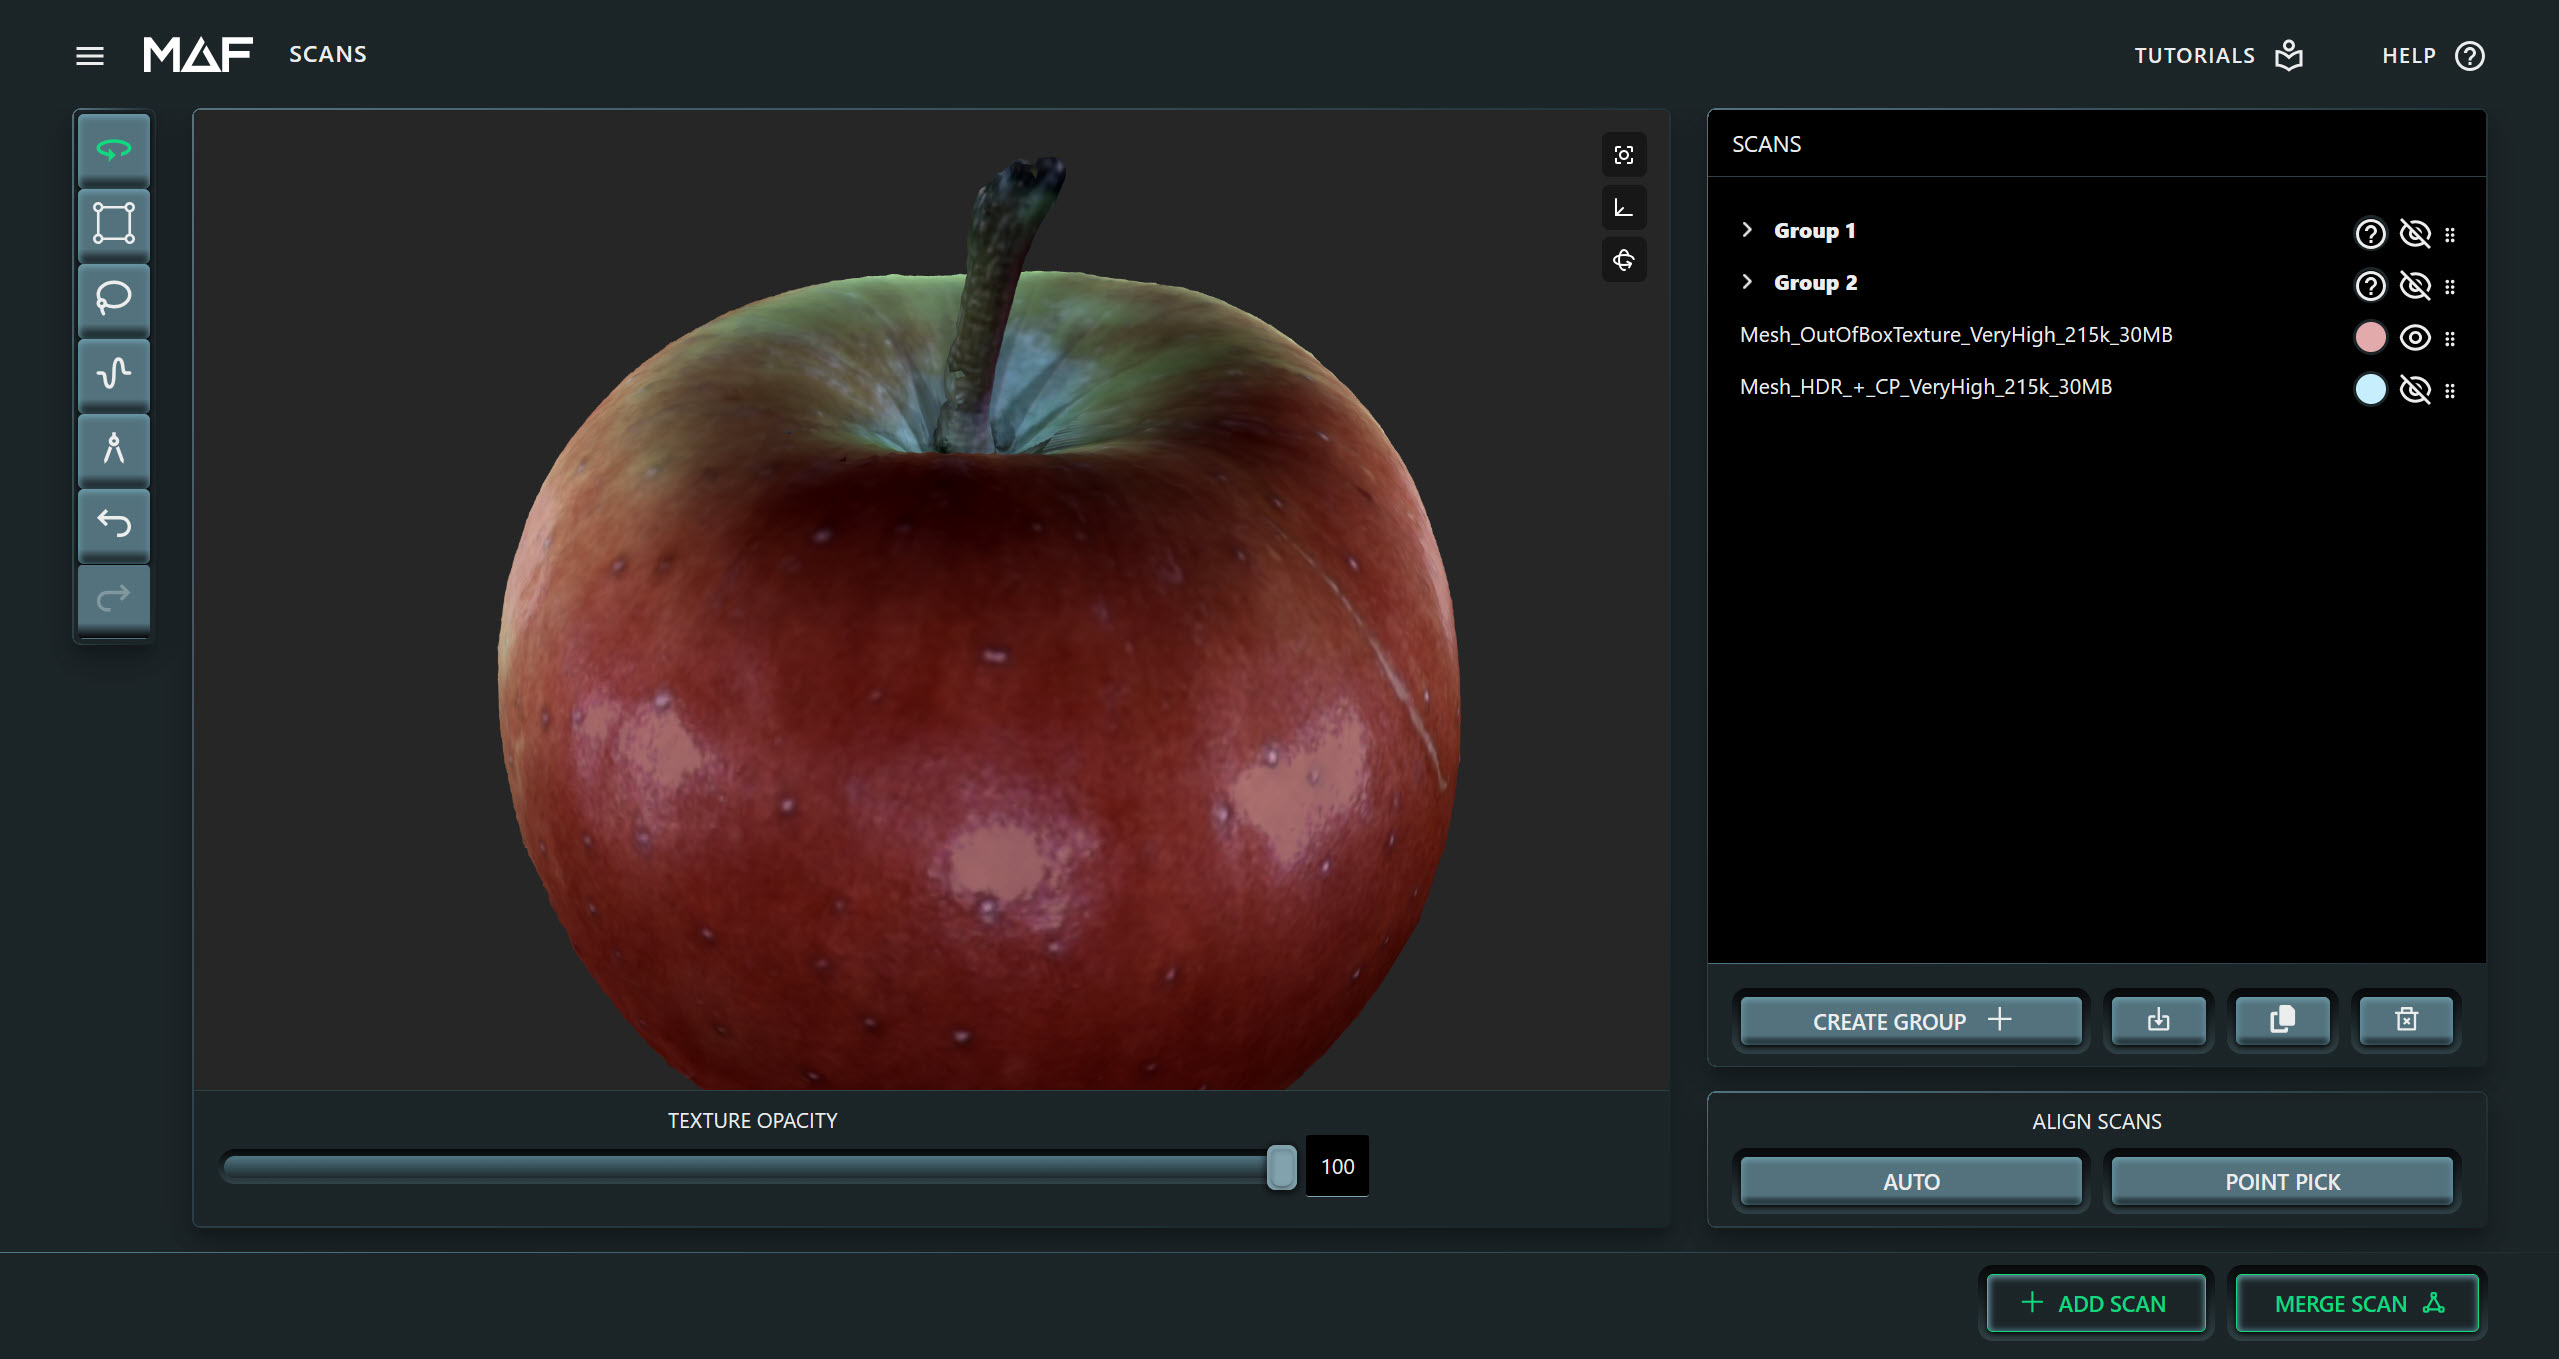Hide the Mesh_OutOfBoxTexture scan
This screenshot has width=2559, height=1359.
tap(2415, 338)
